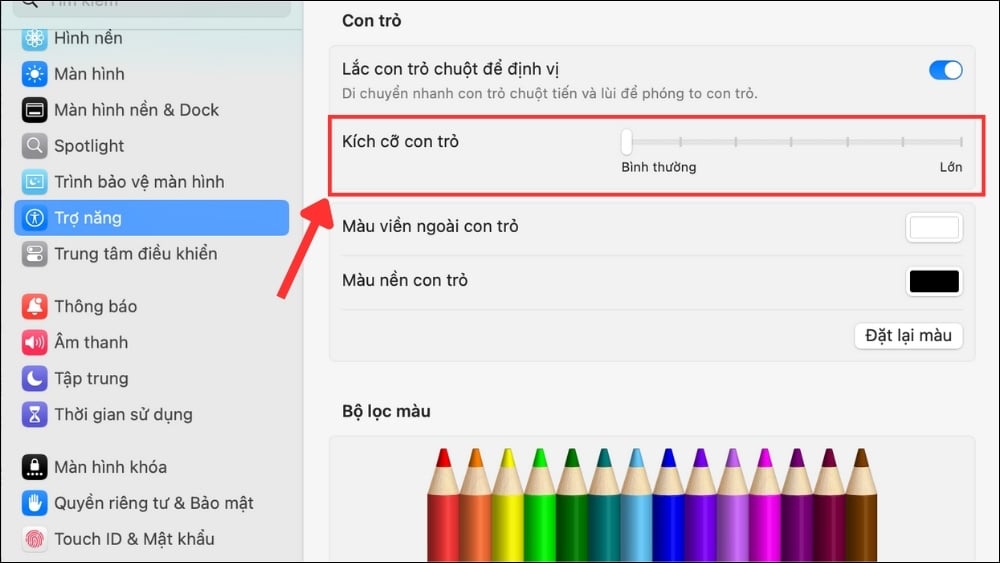Open Quyền riêng tư & Bảo mật
Viewport: 1000px width, 563px height.
[x=153, y=503]
